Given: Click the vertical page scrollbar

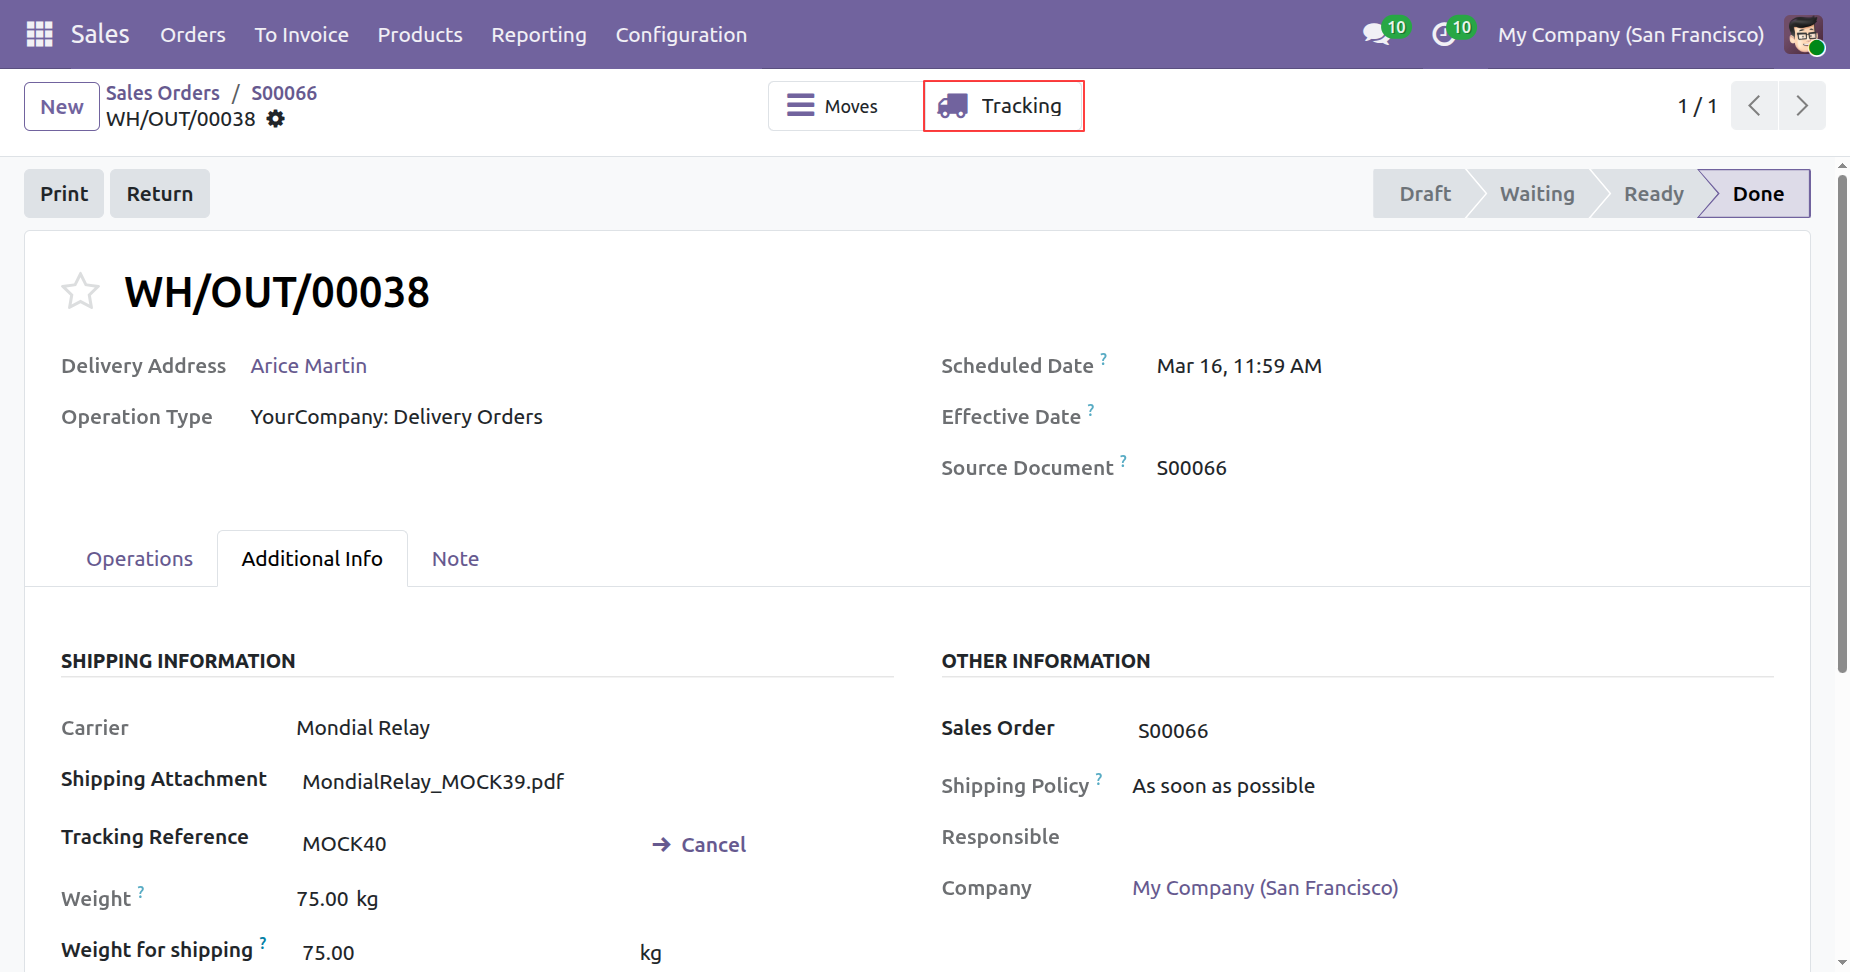Looking at the screenshot, I should [x=1842, y=420].
